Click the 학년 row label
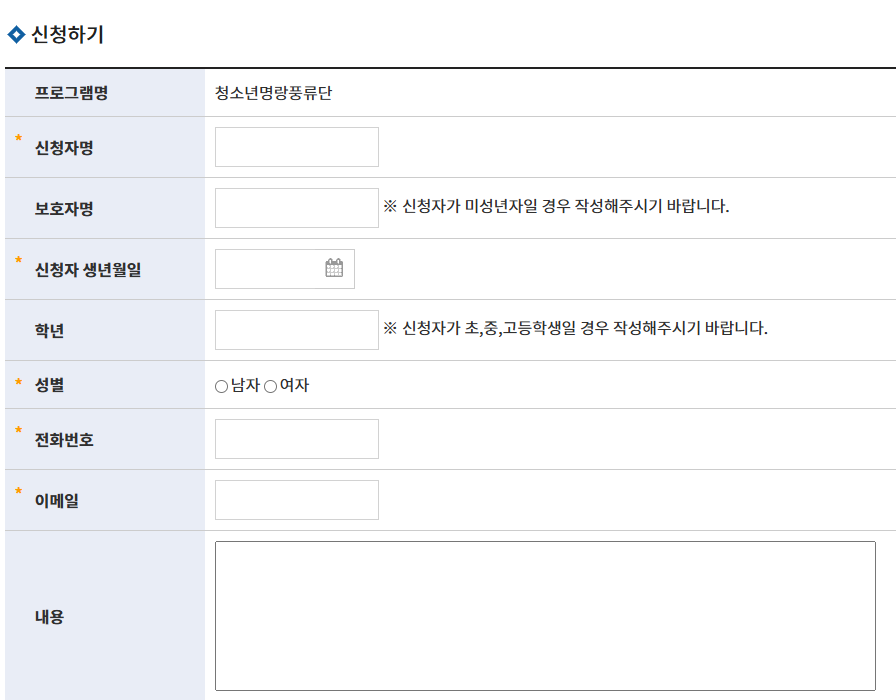This screenshot has width=896, height=700. coord(49,331)
